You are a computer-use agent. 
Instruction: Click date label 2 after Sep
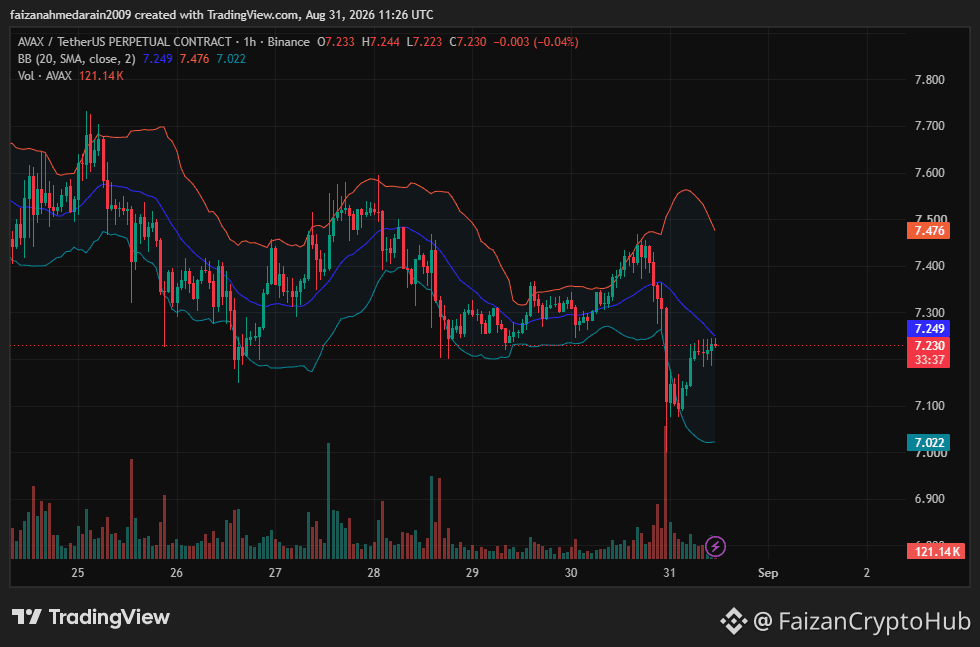(866, 573)
